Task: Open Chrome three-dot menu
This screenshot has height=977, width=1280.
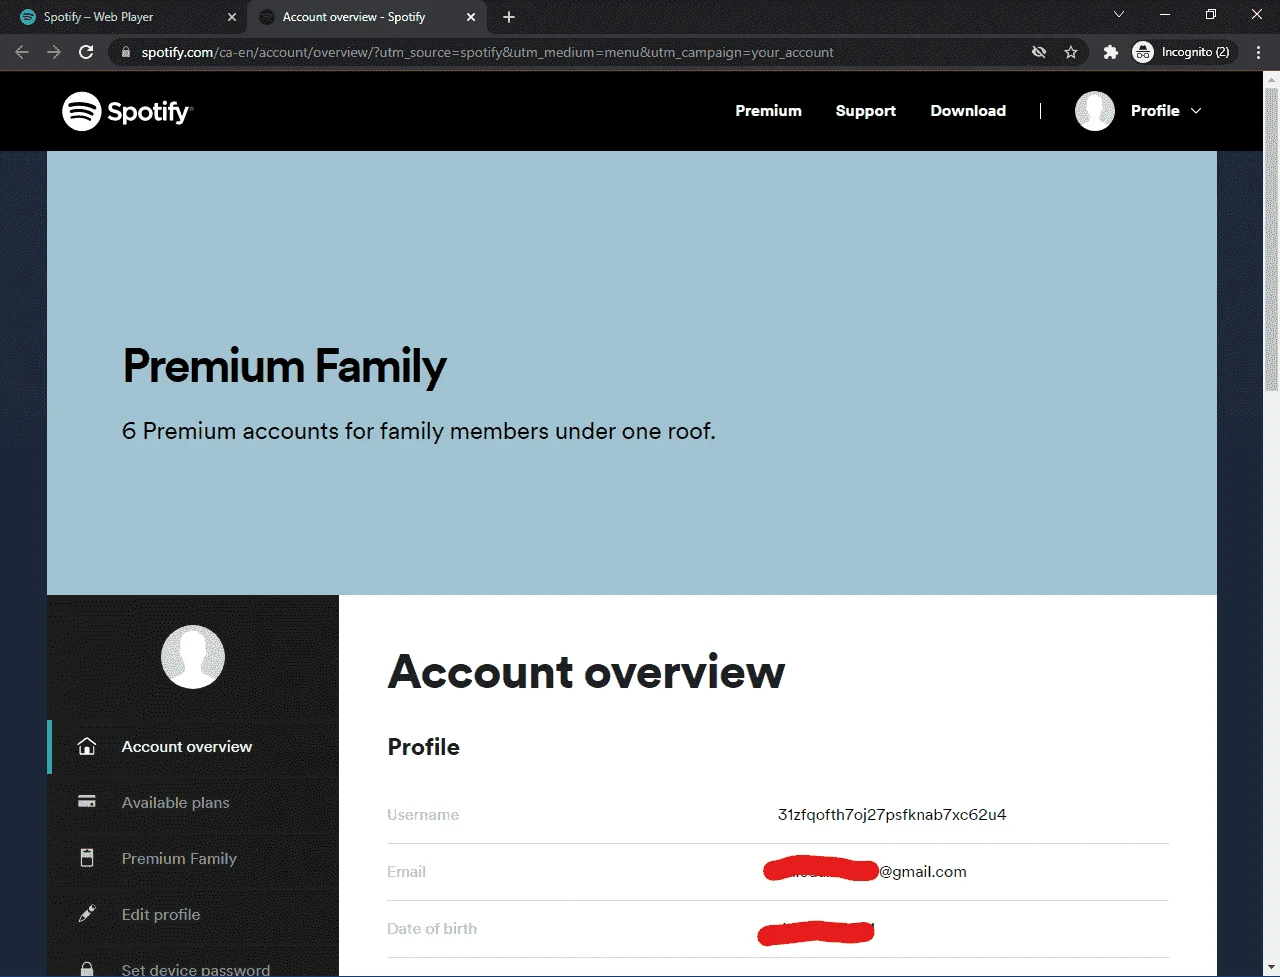Action: click(1259, 52)
